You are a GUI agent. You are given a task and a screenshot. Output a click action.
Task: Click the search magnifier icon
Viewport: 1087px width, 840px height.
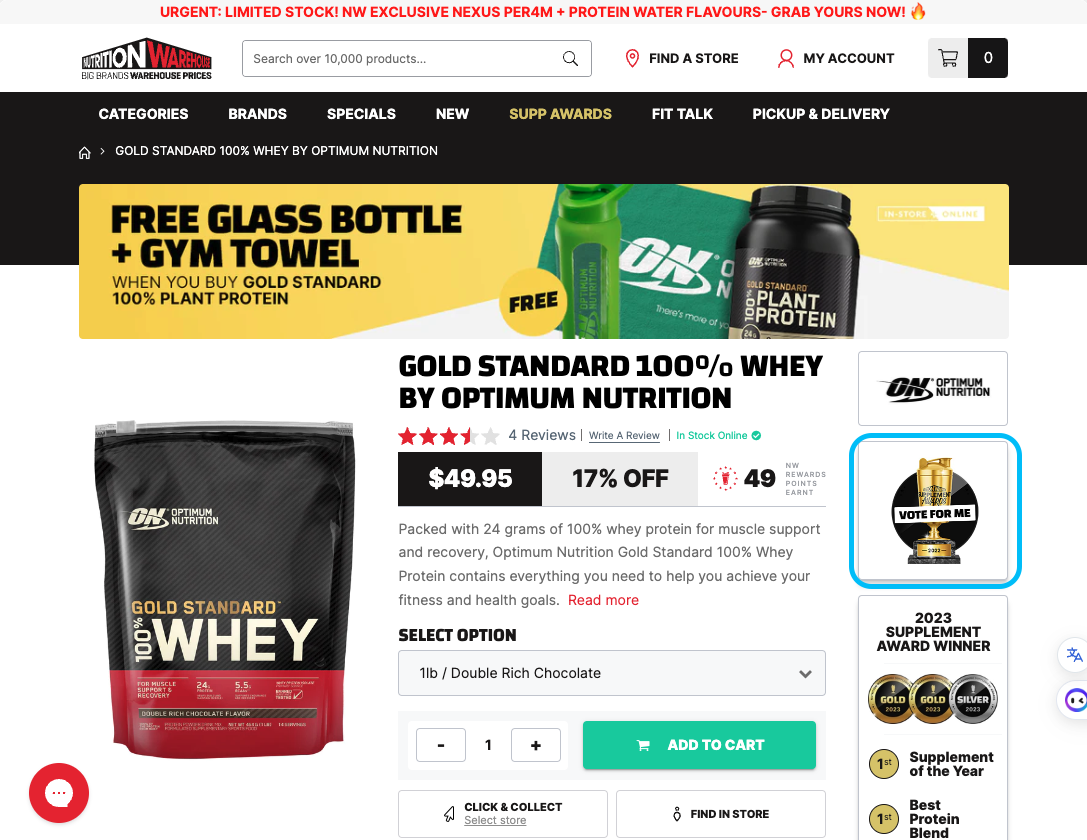[570, 59]
